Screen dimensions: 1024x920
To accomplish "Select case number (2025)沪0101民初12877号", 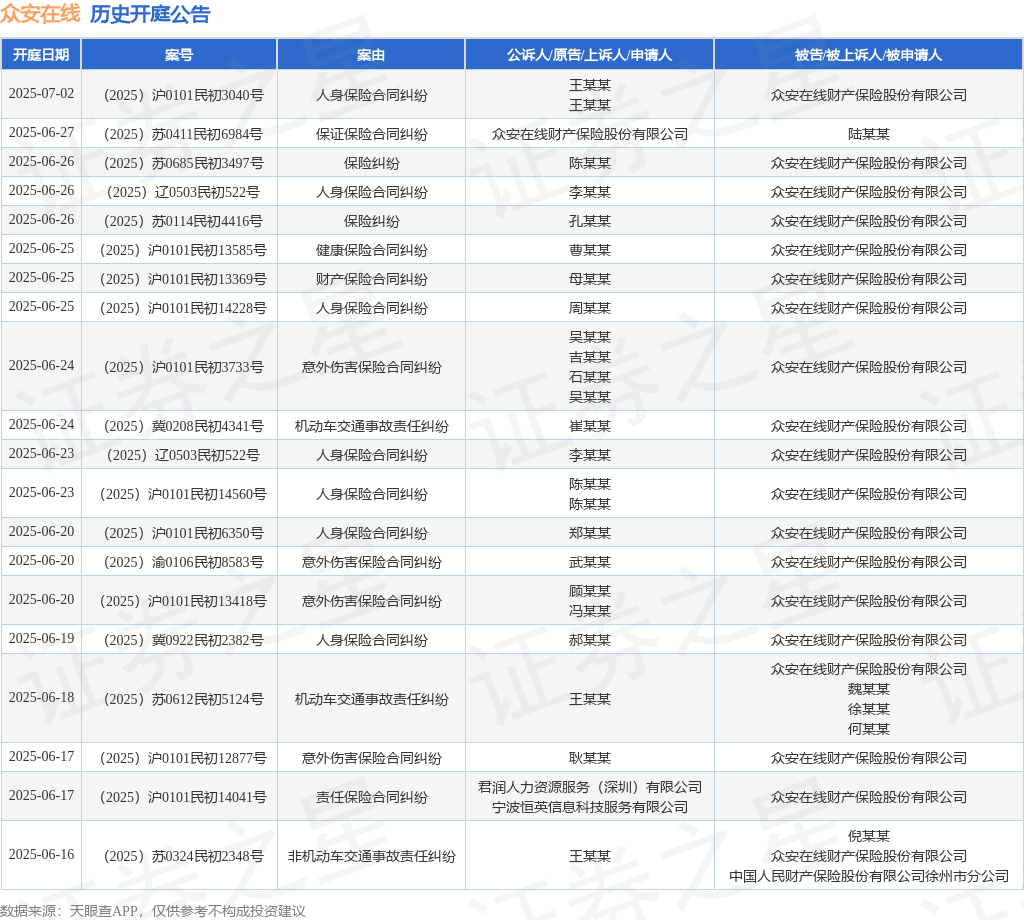I will [x=179, y=758].
